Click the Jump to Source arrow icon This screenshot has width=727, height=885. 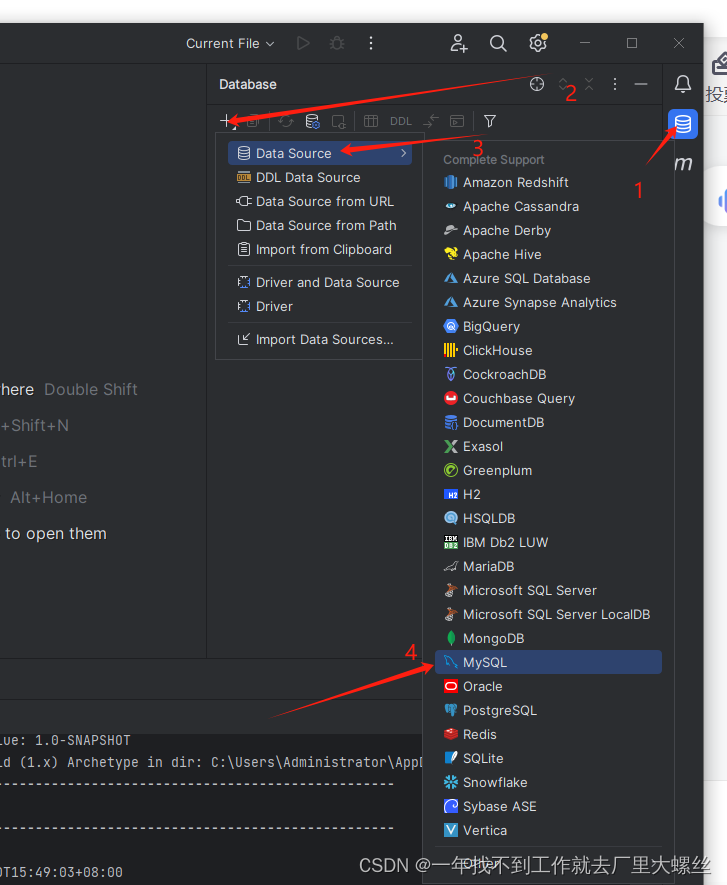[x=431, y=121]
